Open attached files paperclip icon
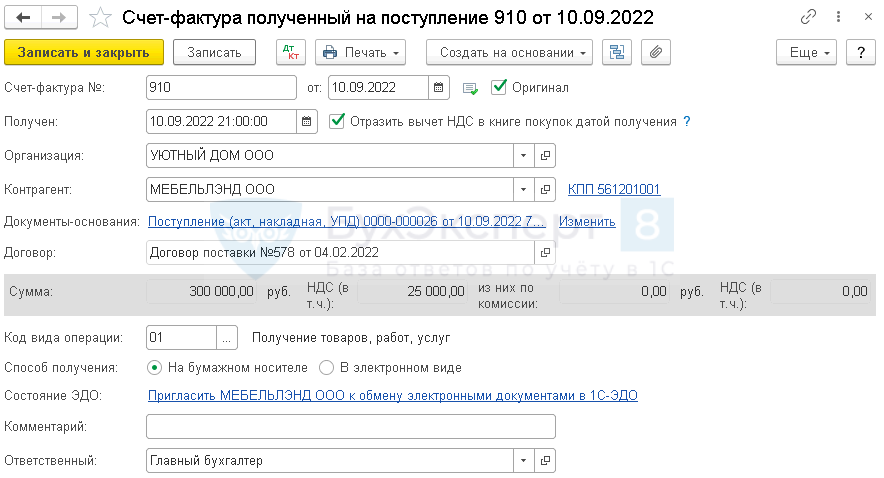This screenshot has width=884, height=478. 655,53
